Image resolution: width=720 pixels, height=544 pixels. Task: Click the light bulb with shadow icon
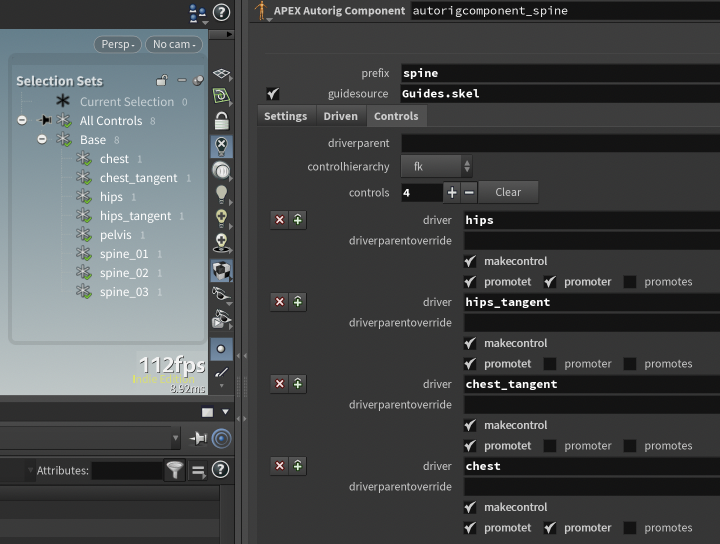(221, 243)
